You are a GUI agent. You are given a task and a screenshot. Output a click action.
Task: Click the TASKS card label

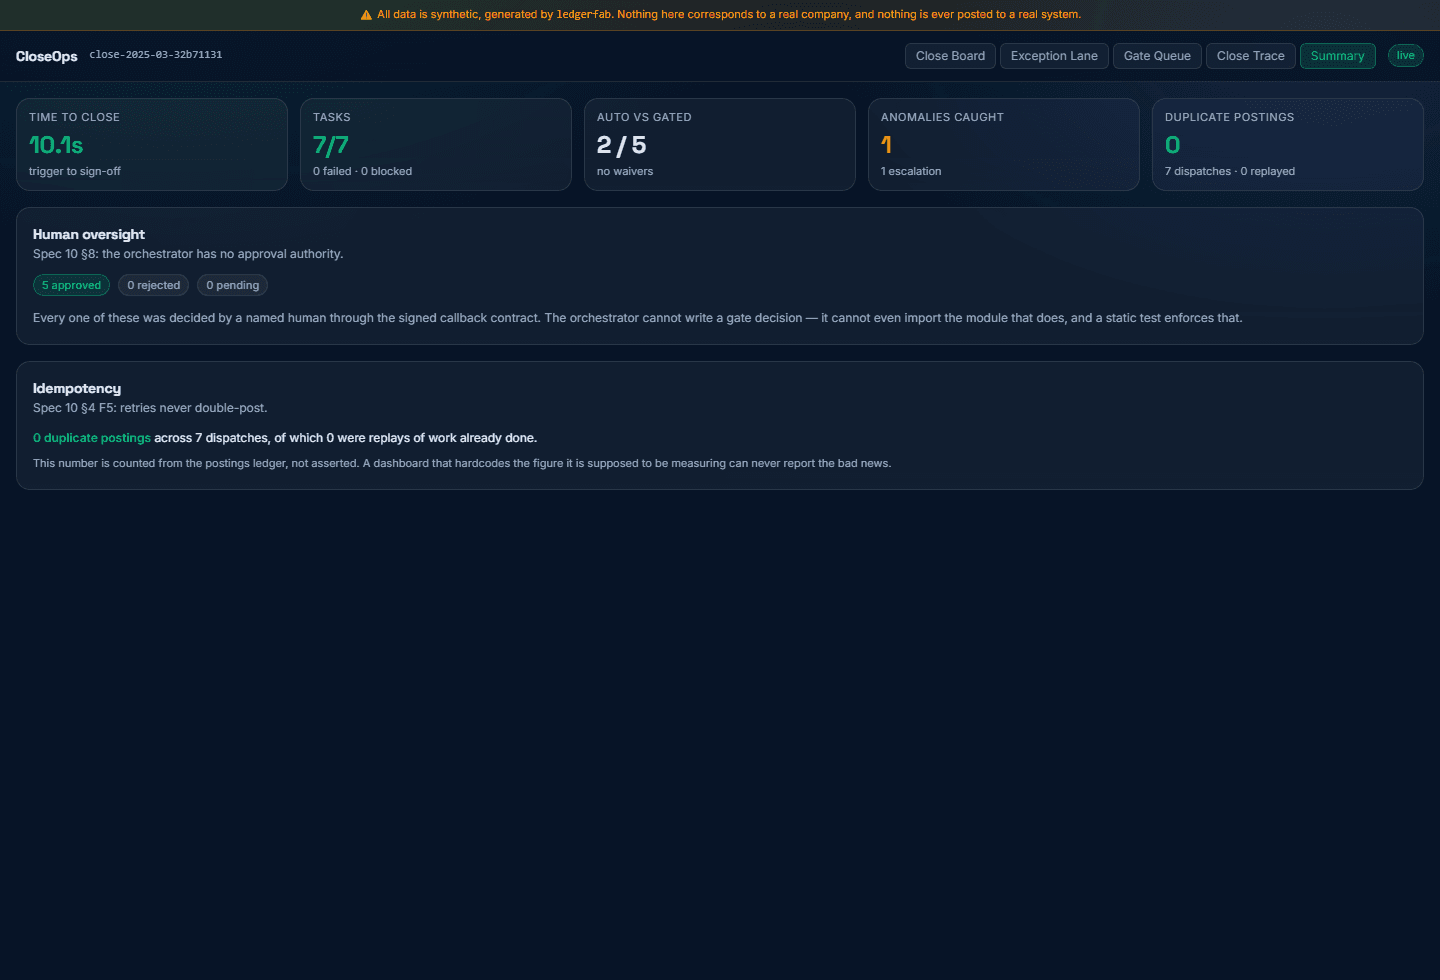(332, 117)
